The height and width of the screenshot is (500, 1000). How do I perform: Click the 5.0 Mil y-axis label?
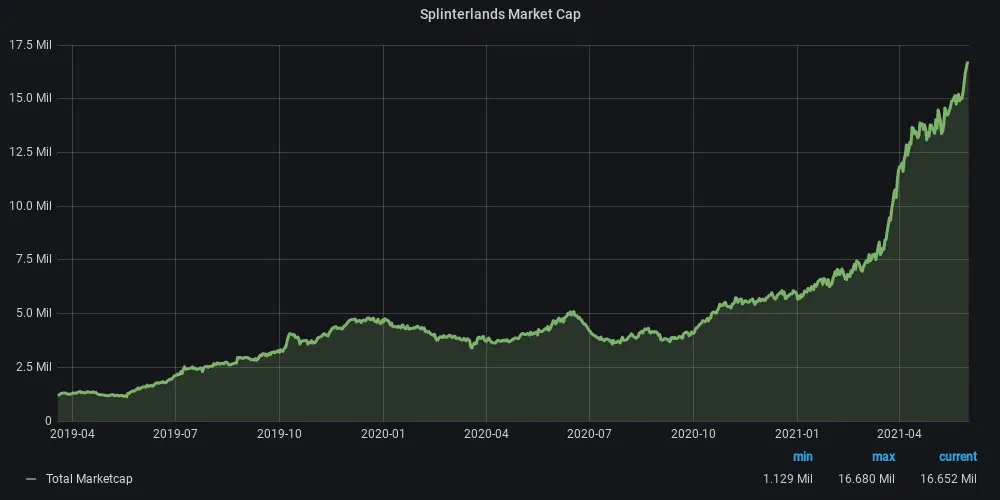(33, 313)
